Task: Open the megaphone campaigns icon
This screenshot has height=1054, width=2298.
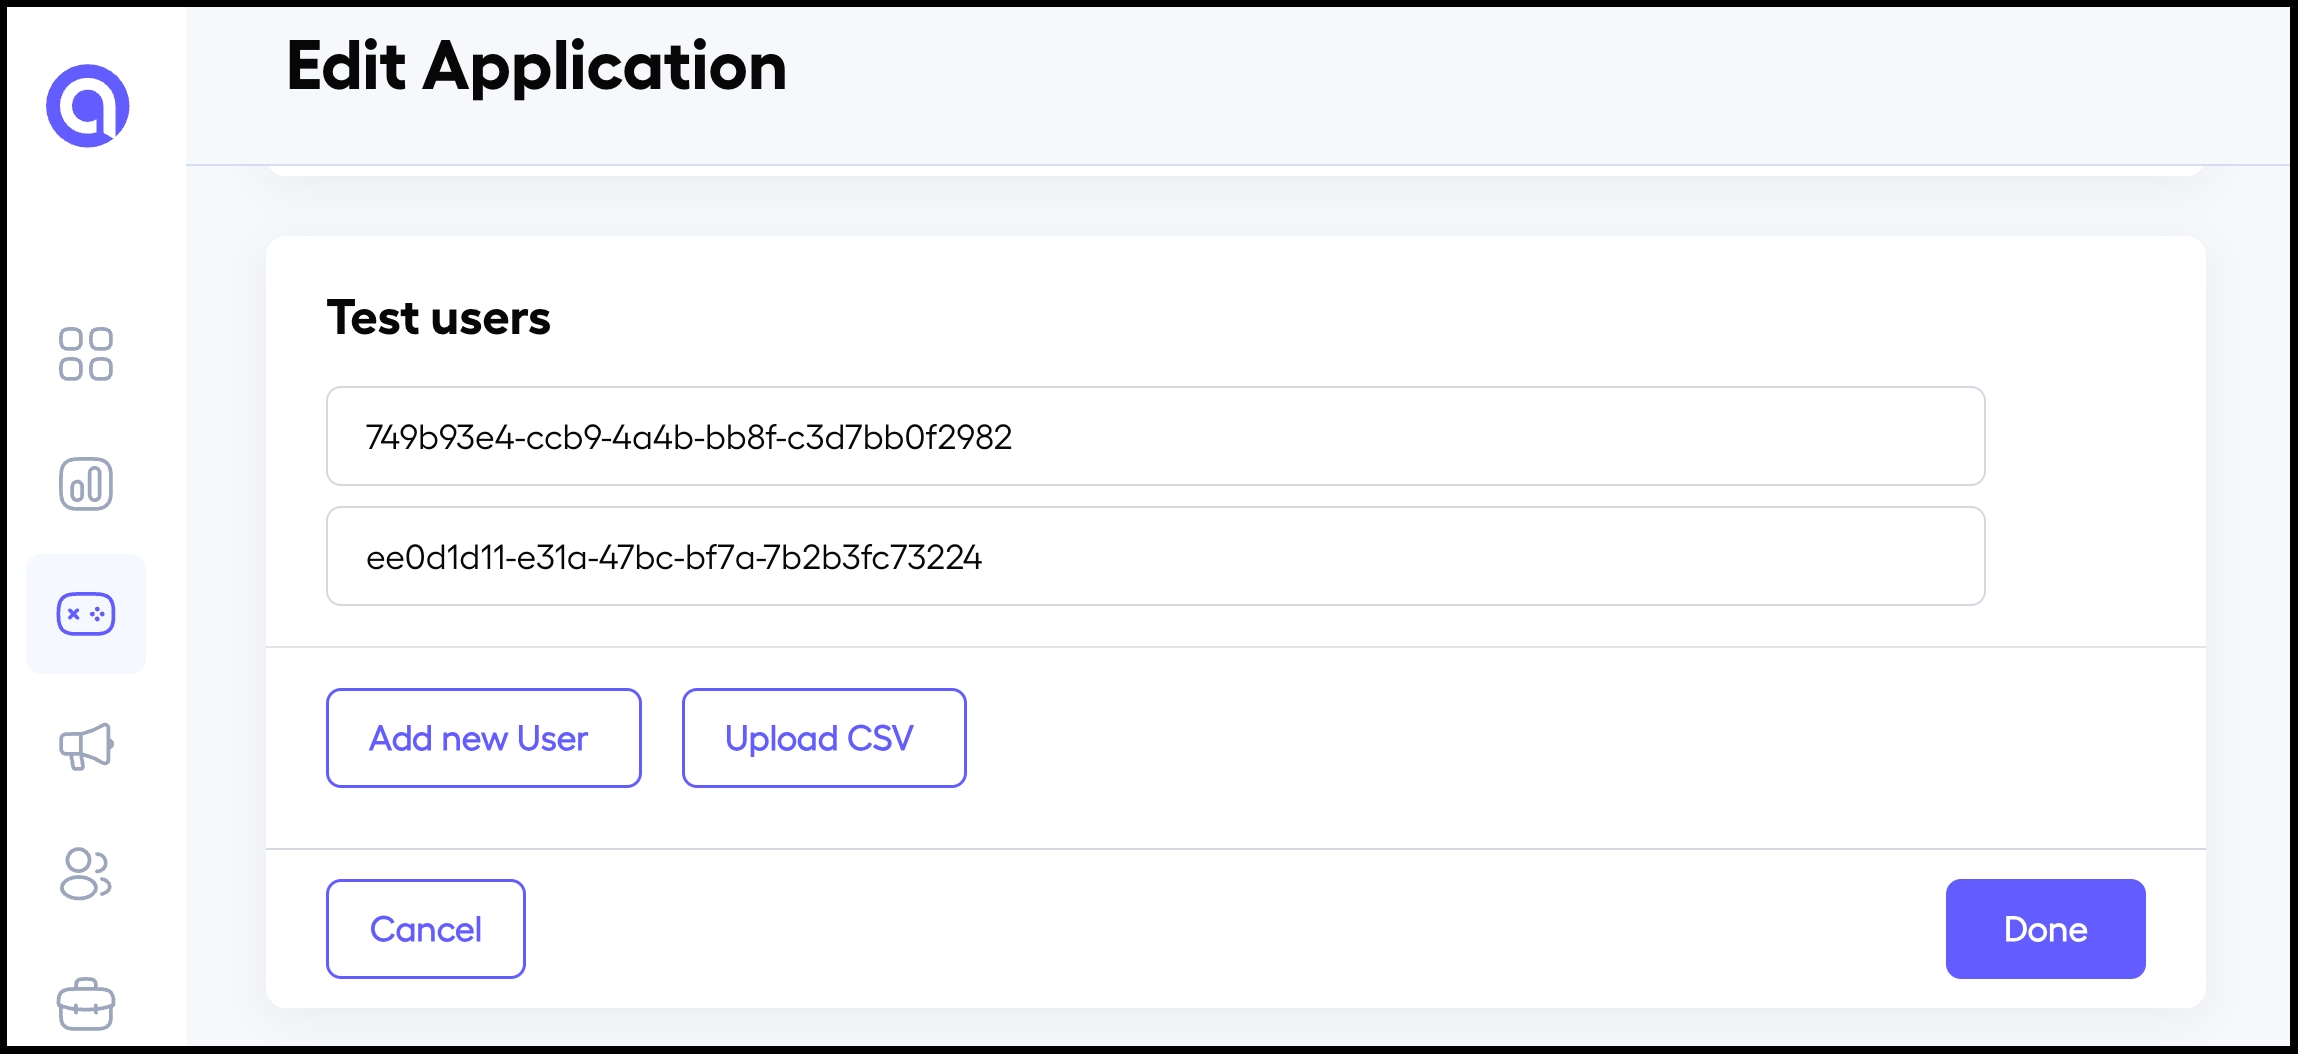Action: pyautogui.click(x=86, y=746)
